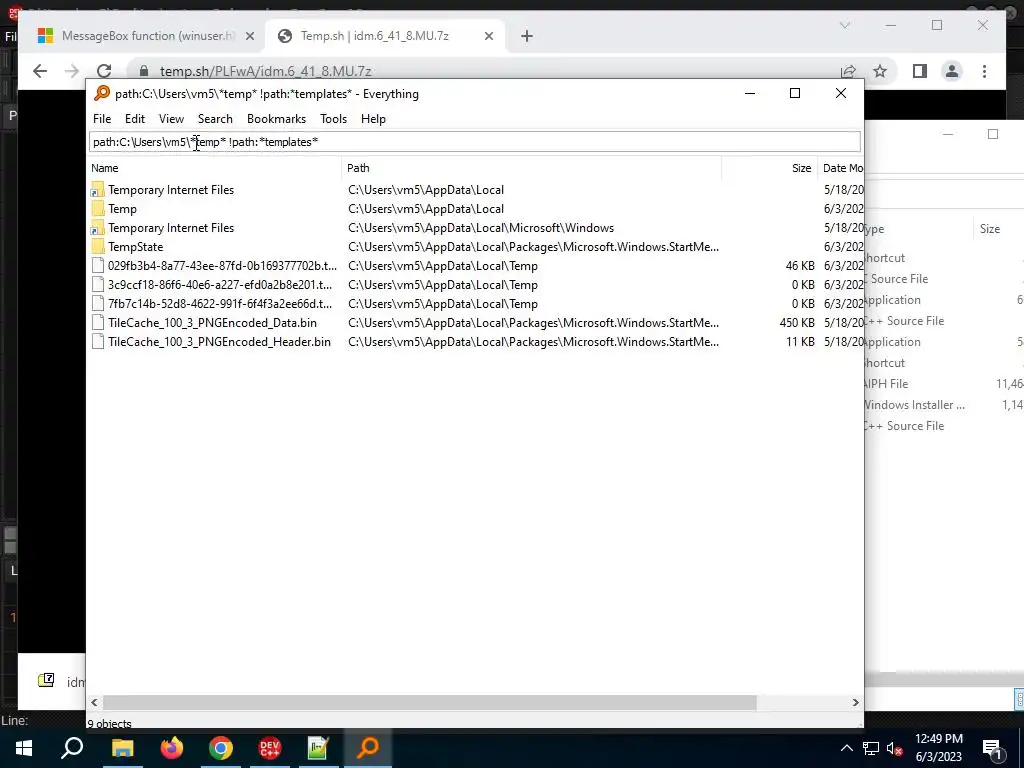Click scroll right arrow in Everything results
1024x768 pixels.
856,703
